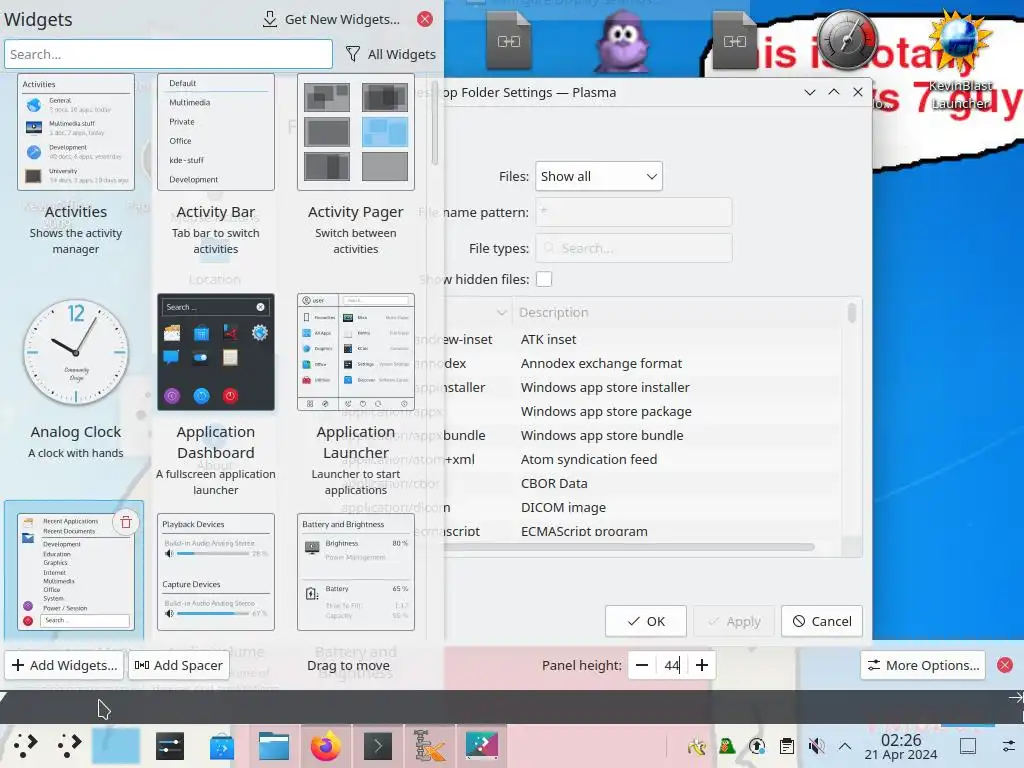
Task: Remove the Application Menu widget with trash icon
Action: (x=126, y=522)
